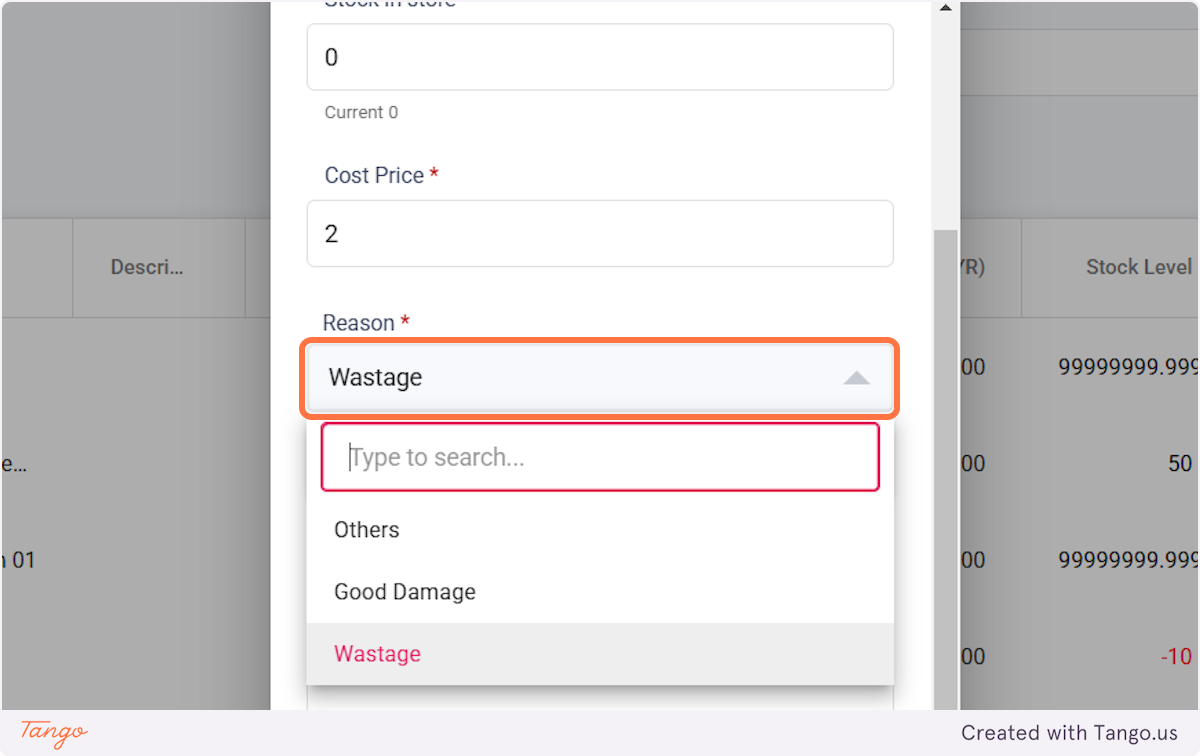Click the Descri... column header
The width and height of the screenshot is (1200, 756).
(x=147, y=267)
